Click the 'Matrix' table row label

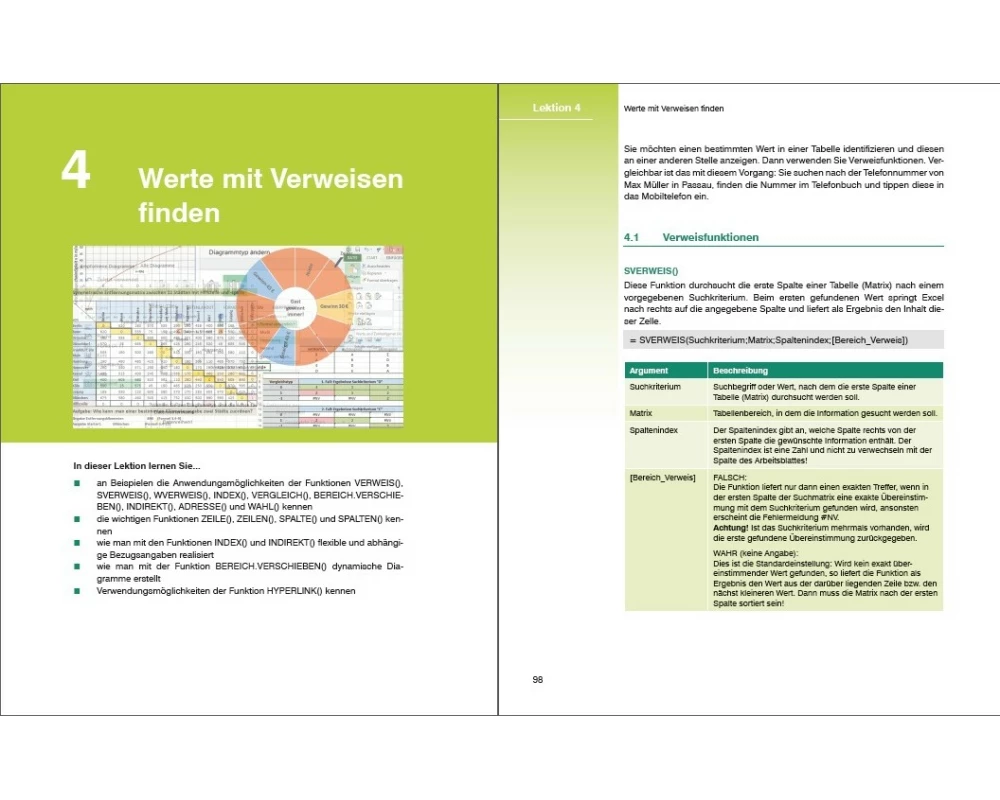[641, 412]
